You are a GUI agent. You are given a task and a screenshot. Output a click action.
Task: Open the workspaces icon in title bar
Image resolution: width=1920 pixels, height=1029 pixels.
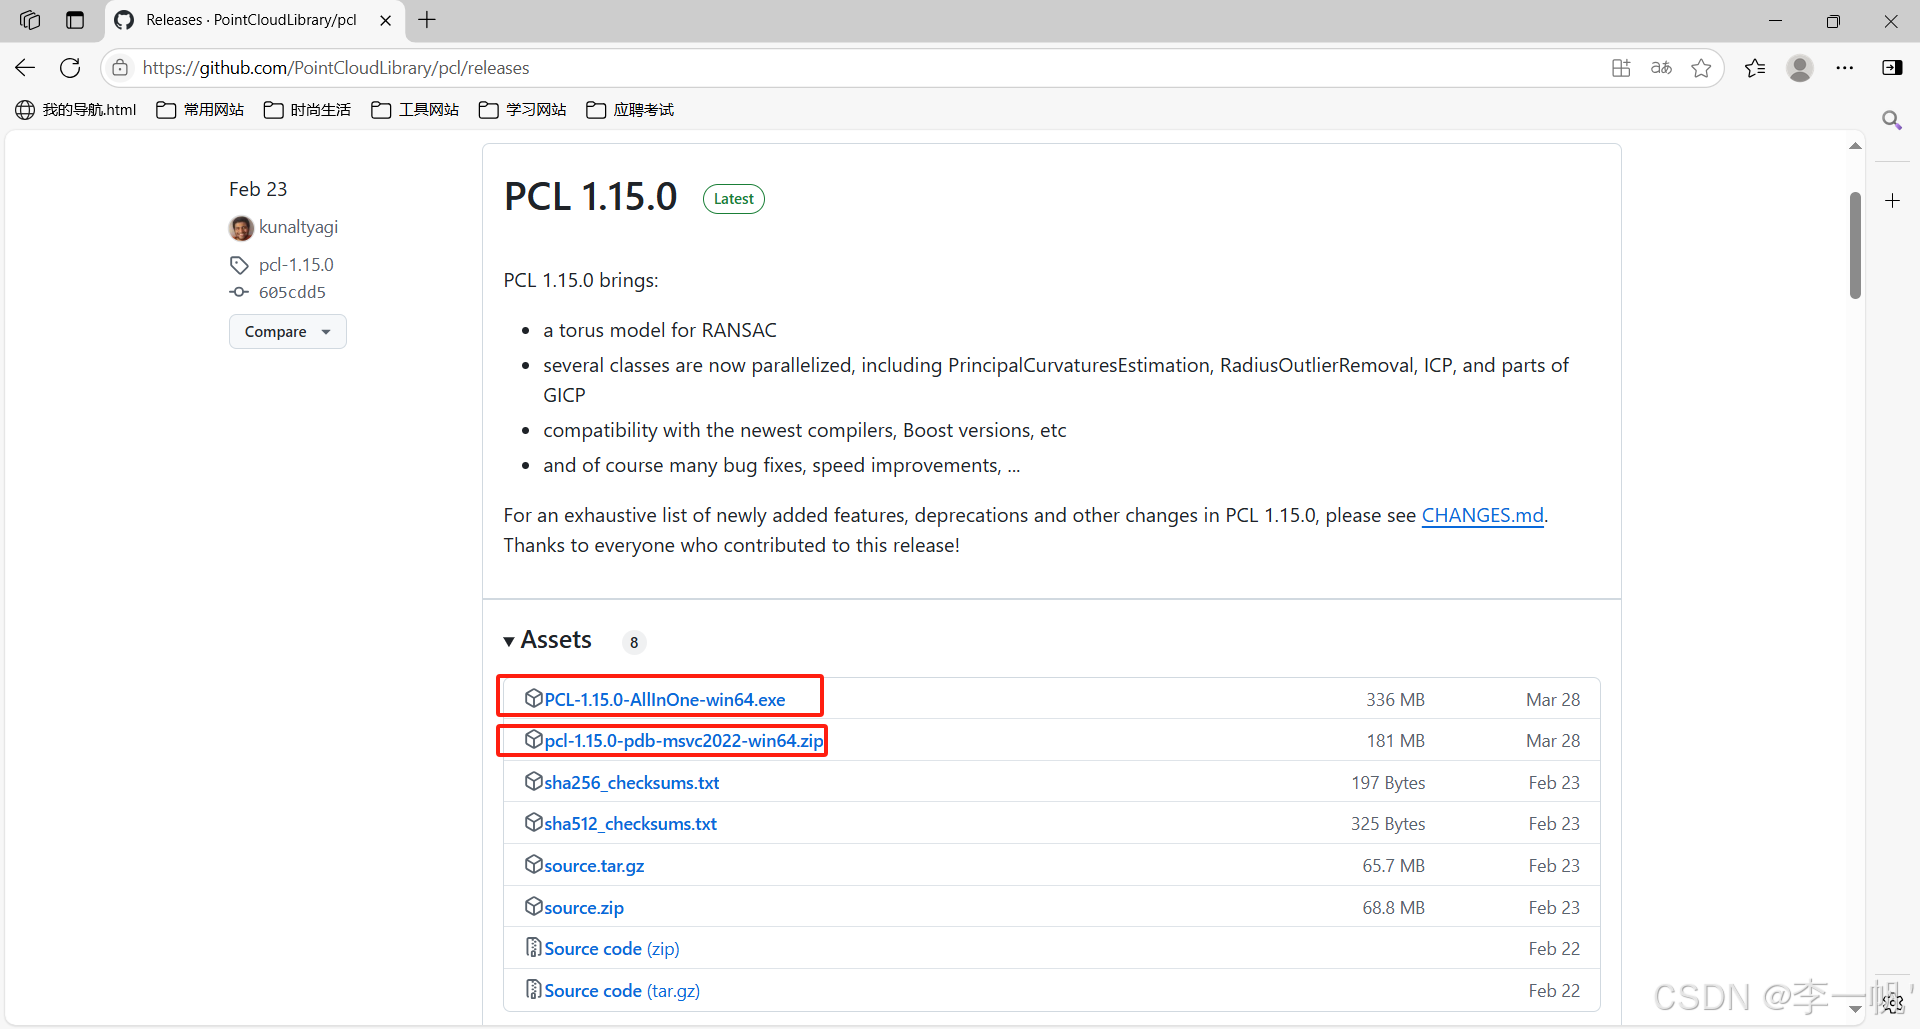30,20
